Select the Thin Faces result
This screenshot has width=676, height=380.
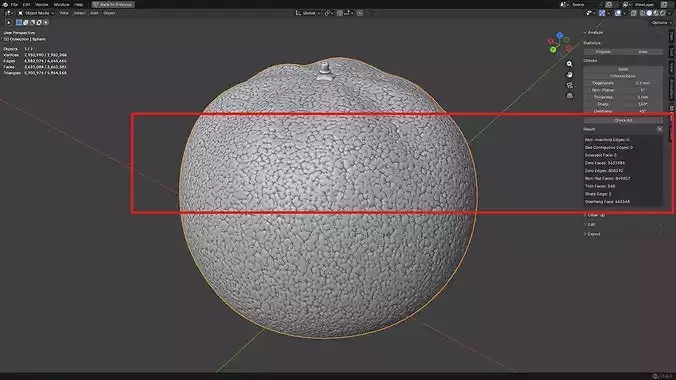pyautogui.click(x=600, y=186)
